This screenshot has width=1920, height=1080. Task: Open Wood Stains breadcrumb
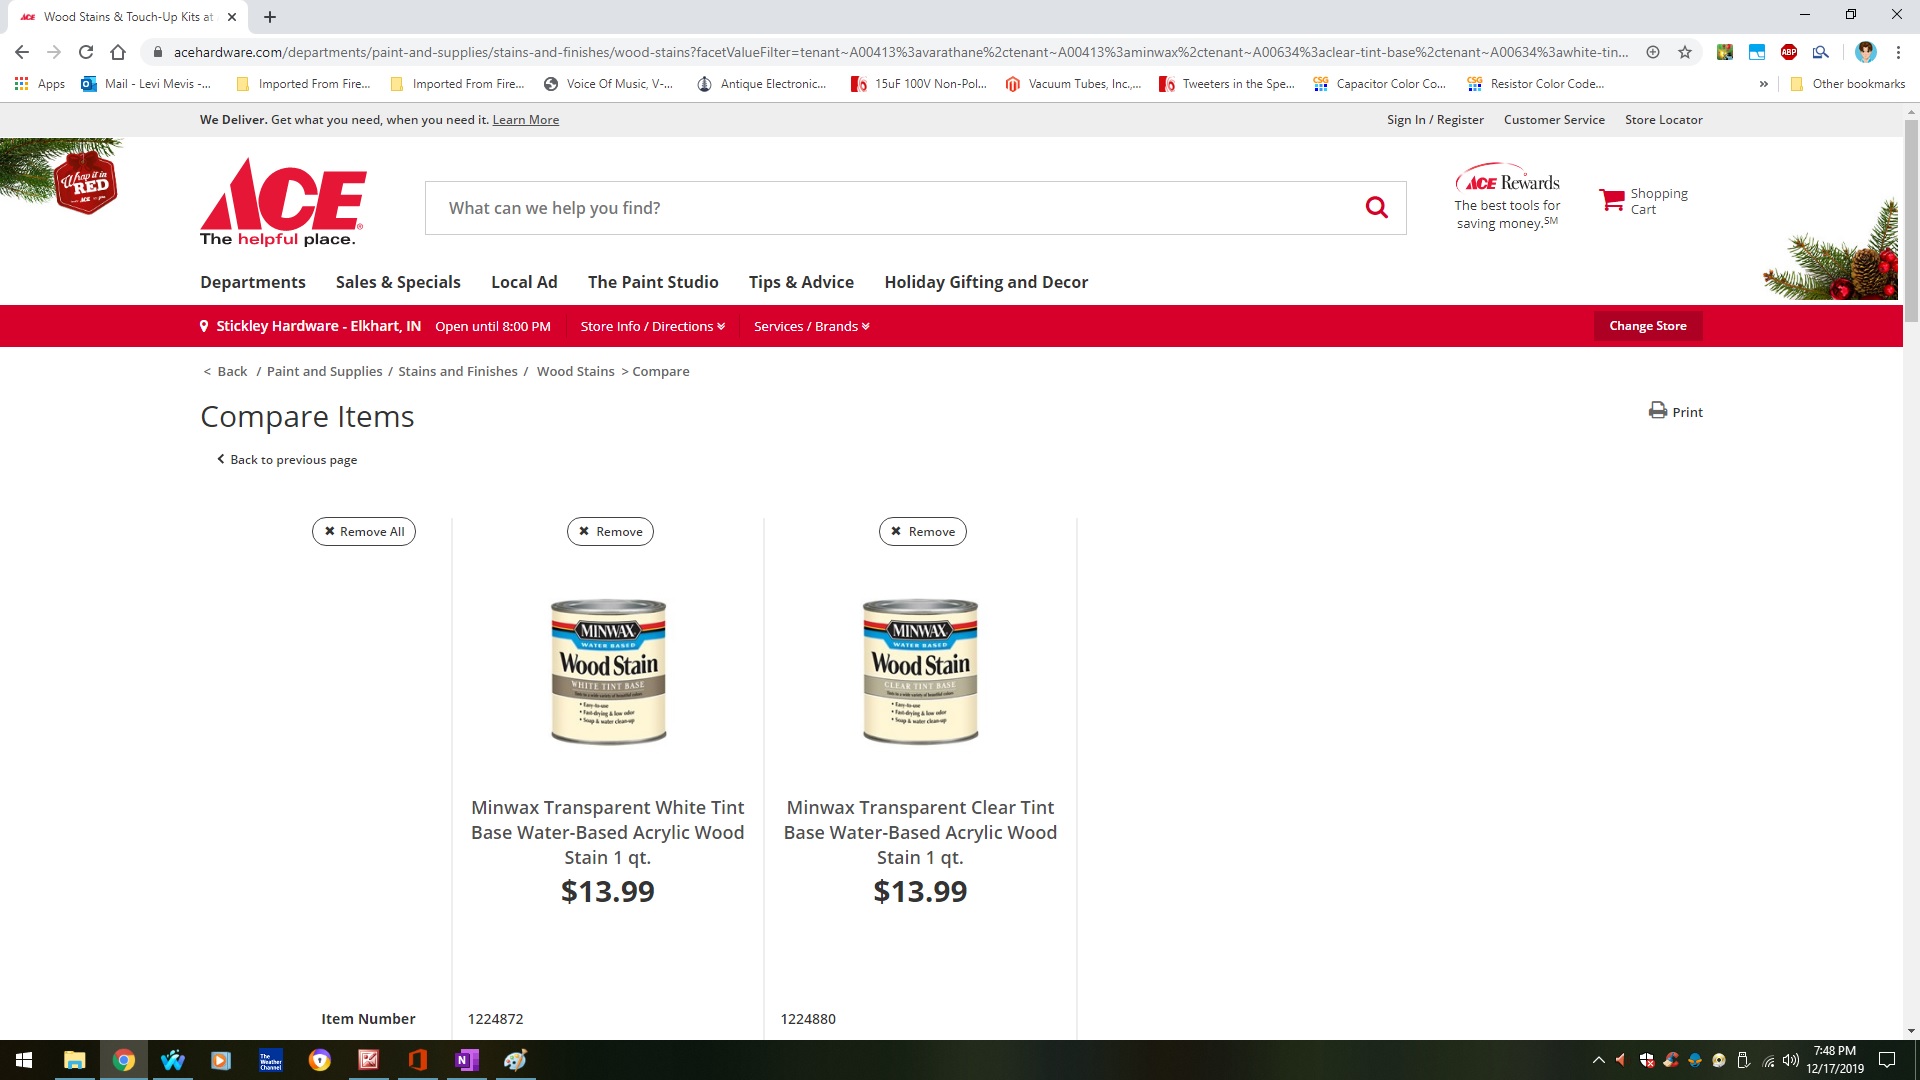pos(575,371)
